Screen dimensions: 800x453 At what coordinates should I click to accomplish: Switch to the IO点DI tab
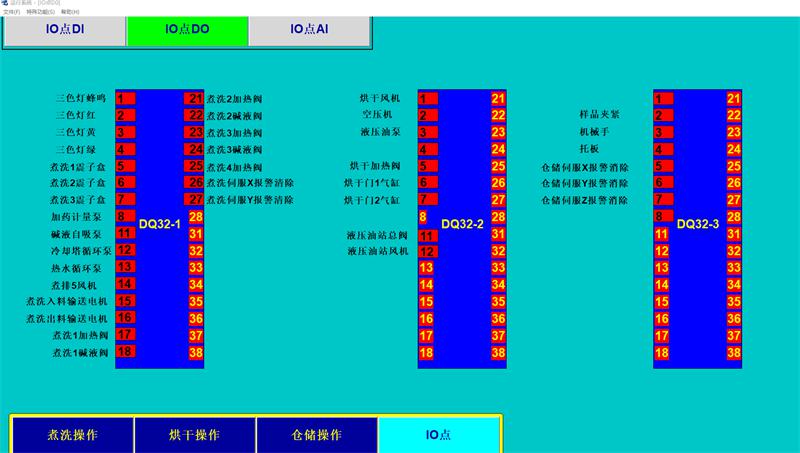[x=65, y=30]
